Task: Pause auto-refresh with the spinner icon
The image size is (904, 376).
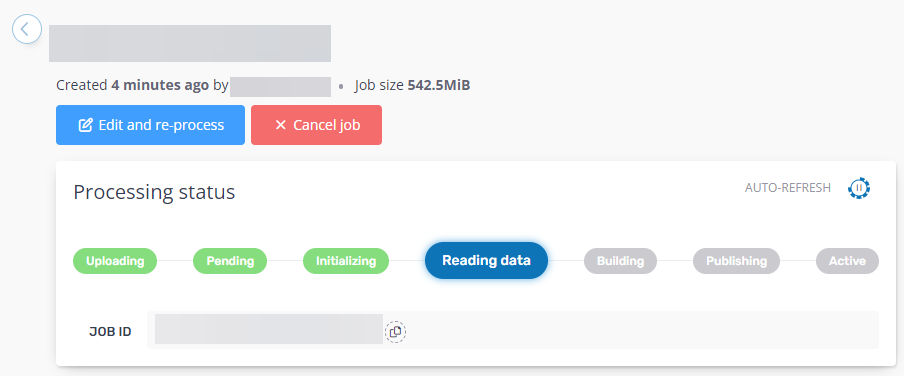Action: pos(859,188)
